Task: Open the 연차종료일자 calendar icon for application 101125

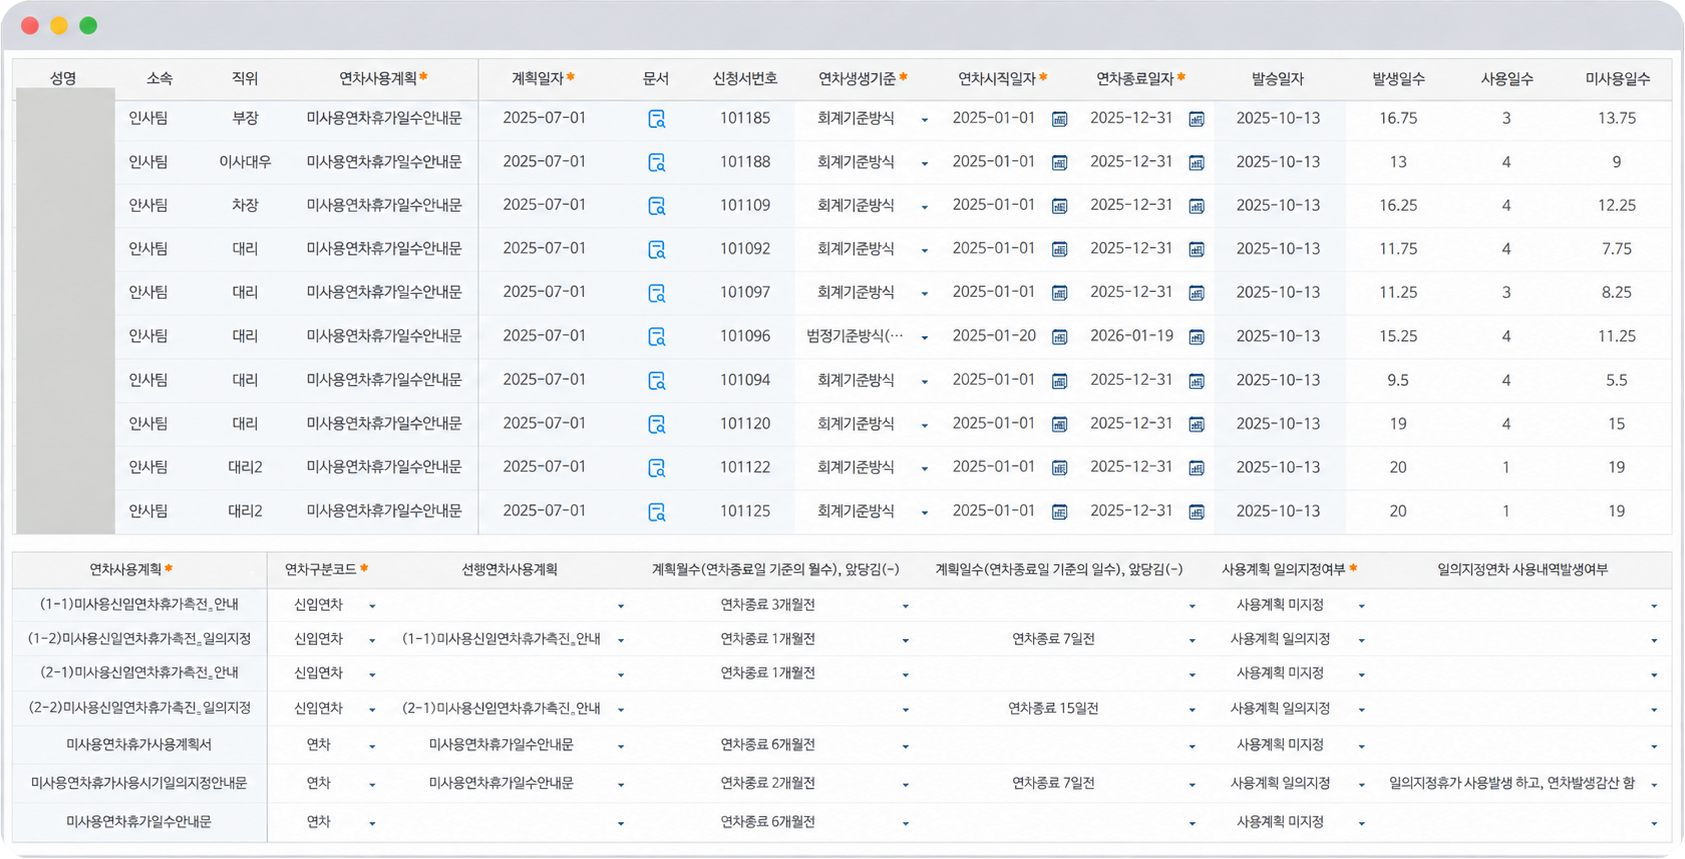Action: pos(1196,512)
